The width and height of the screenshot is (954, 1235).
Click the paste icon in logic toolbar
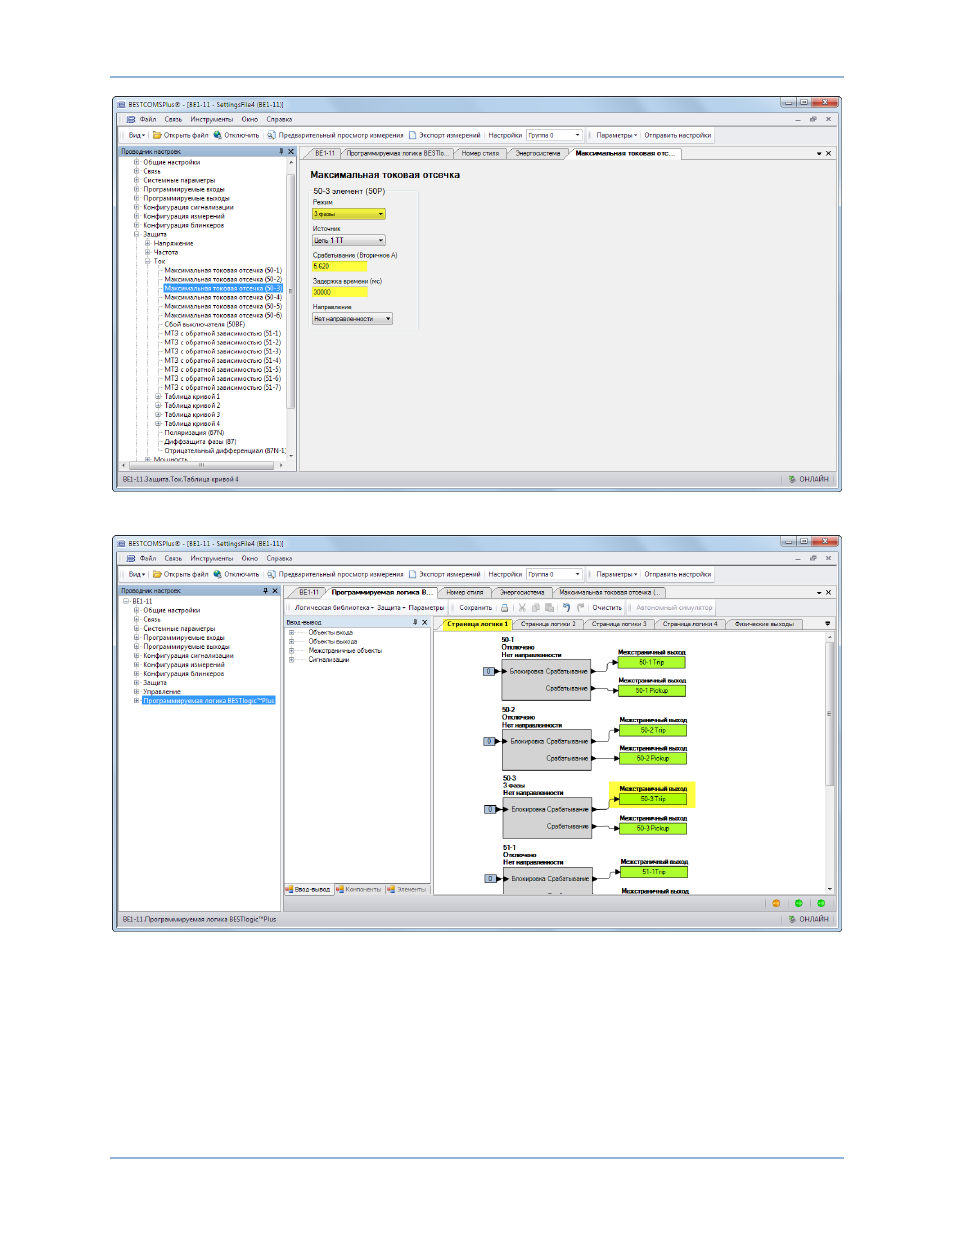pyautogui.click(x=549, y=607)
